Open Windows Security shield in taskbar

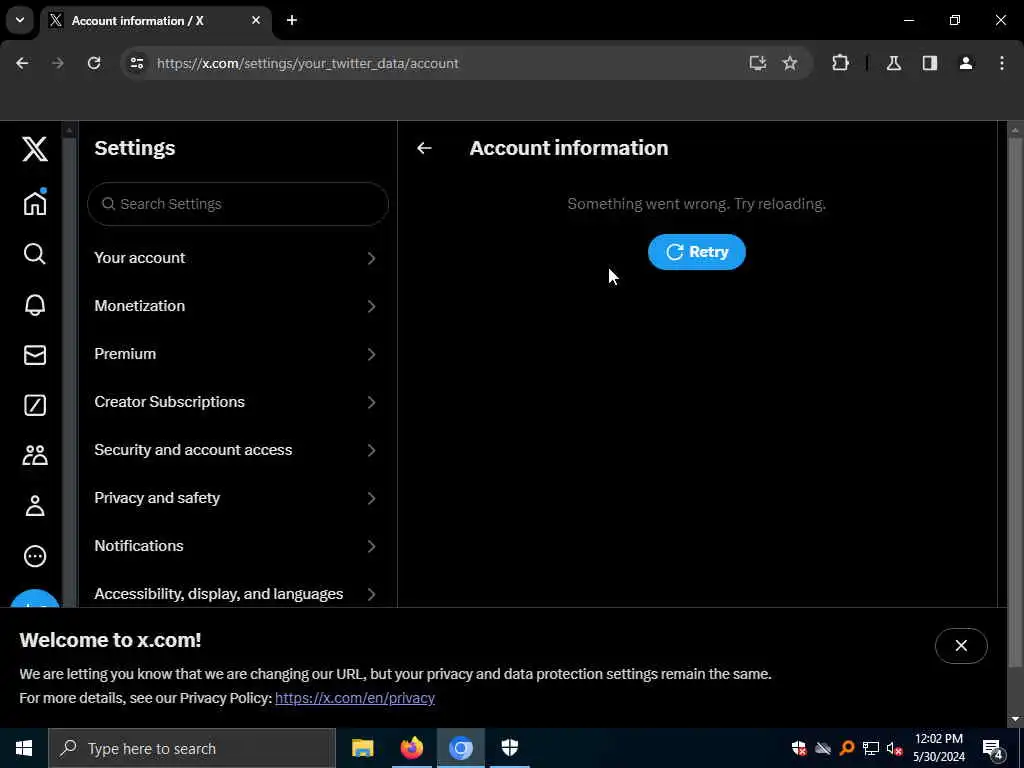(509, 748)
